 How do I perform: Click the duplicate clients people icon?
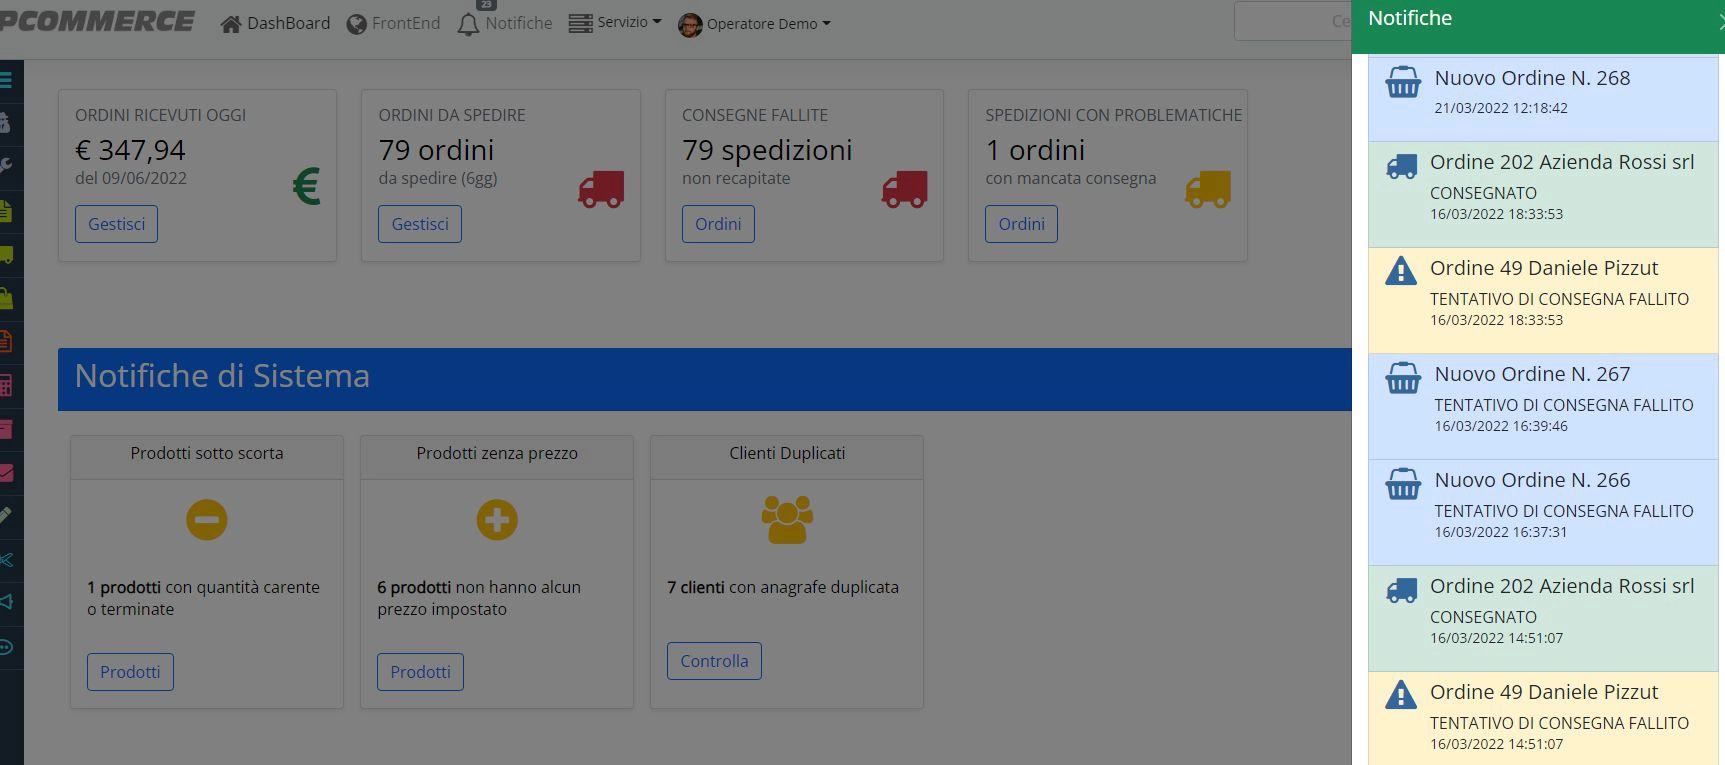coord(787,520)
